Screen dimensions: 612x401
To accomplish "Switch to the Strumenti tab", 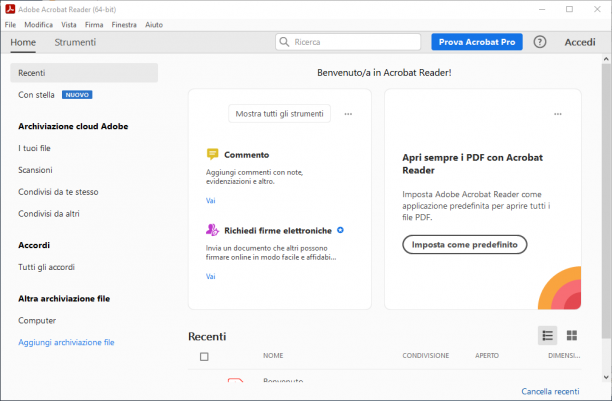I will pyautogui.click(x=75, y=42).
